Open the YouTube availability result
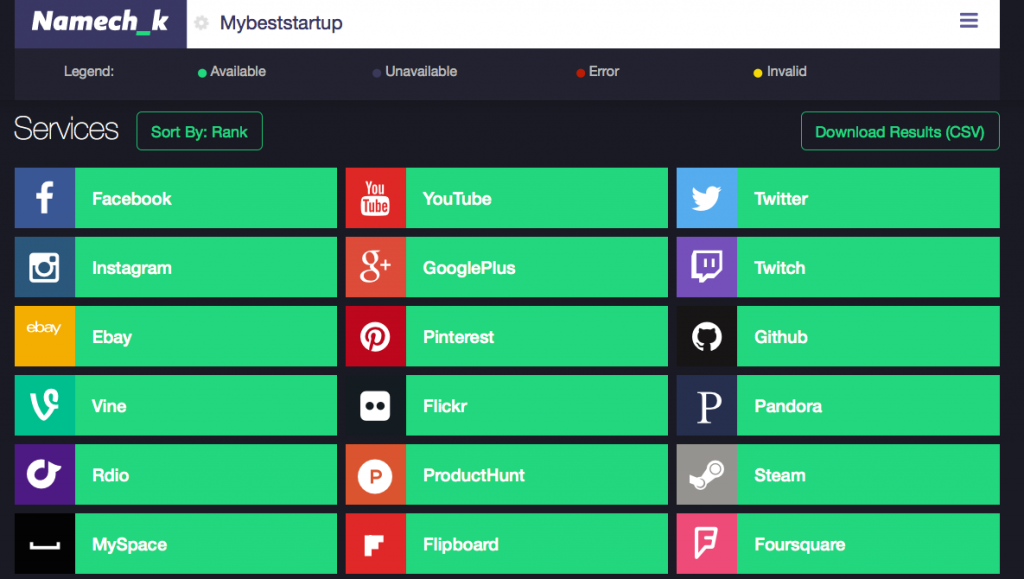 (x=507, y=198)
